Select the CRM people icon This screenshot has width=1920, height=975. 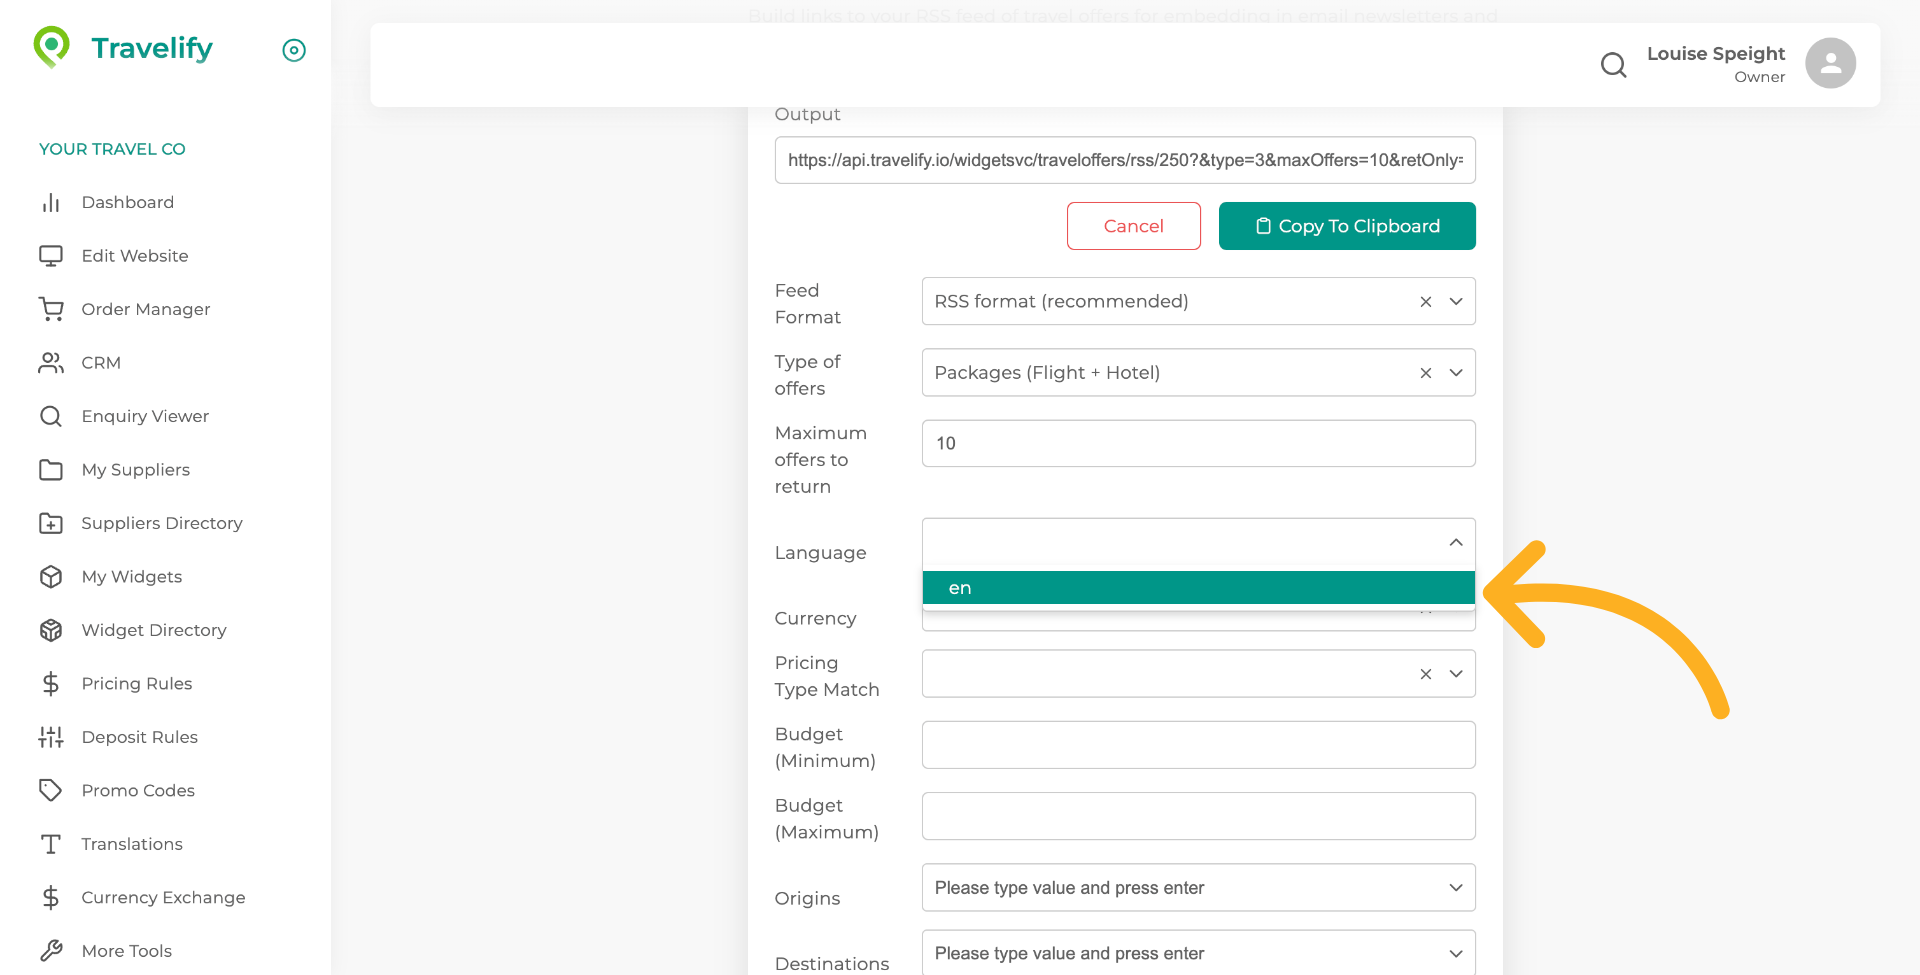[x=51, y=362]
